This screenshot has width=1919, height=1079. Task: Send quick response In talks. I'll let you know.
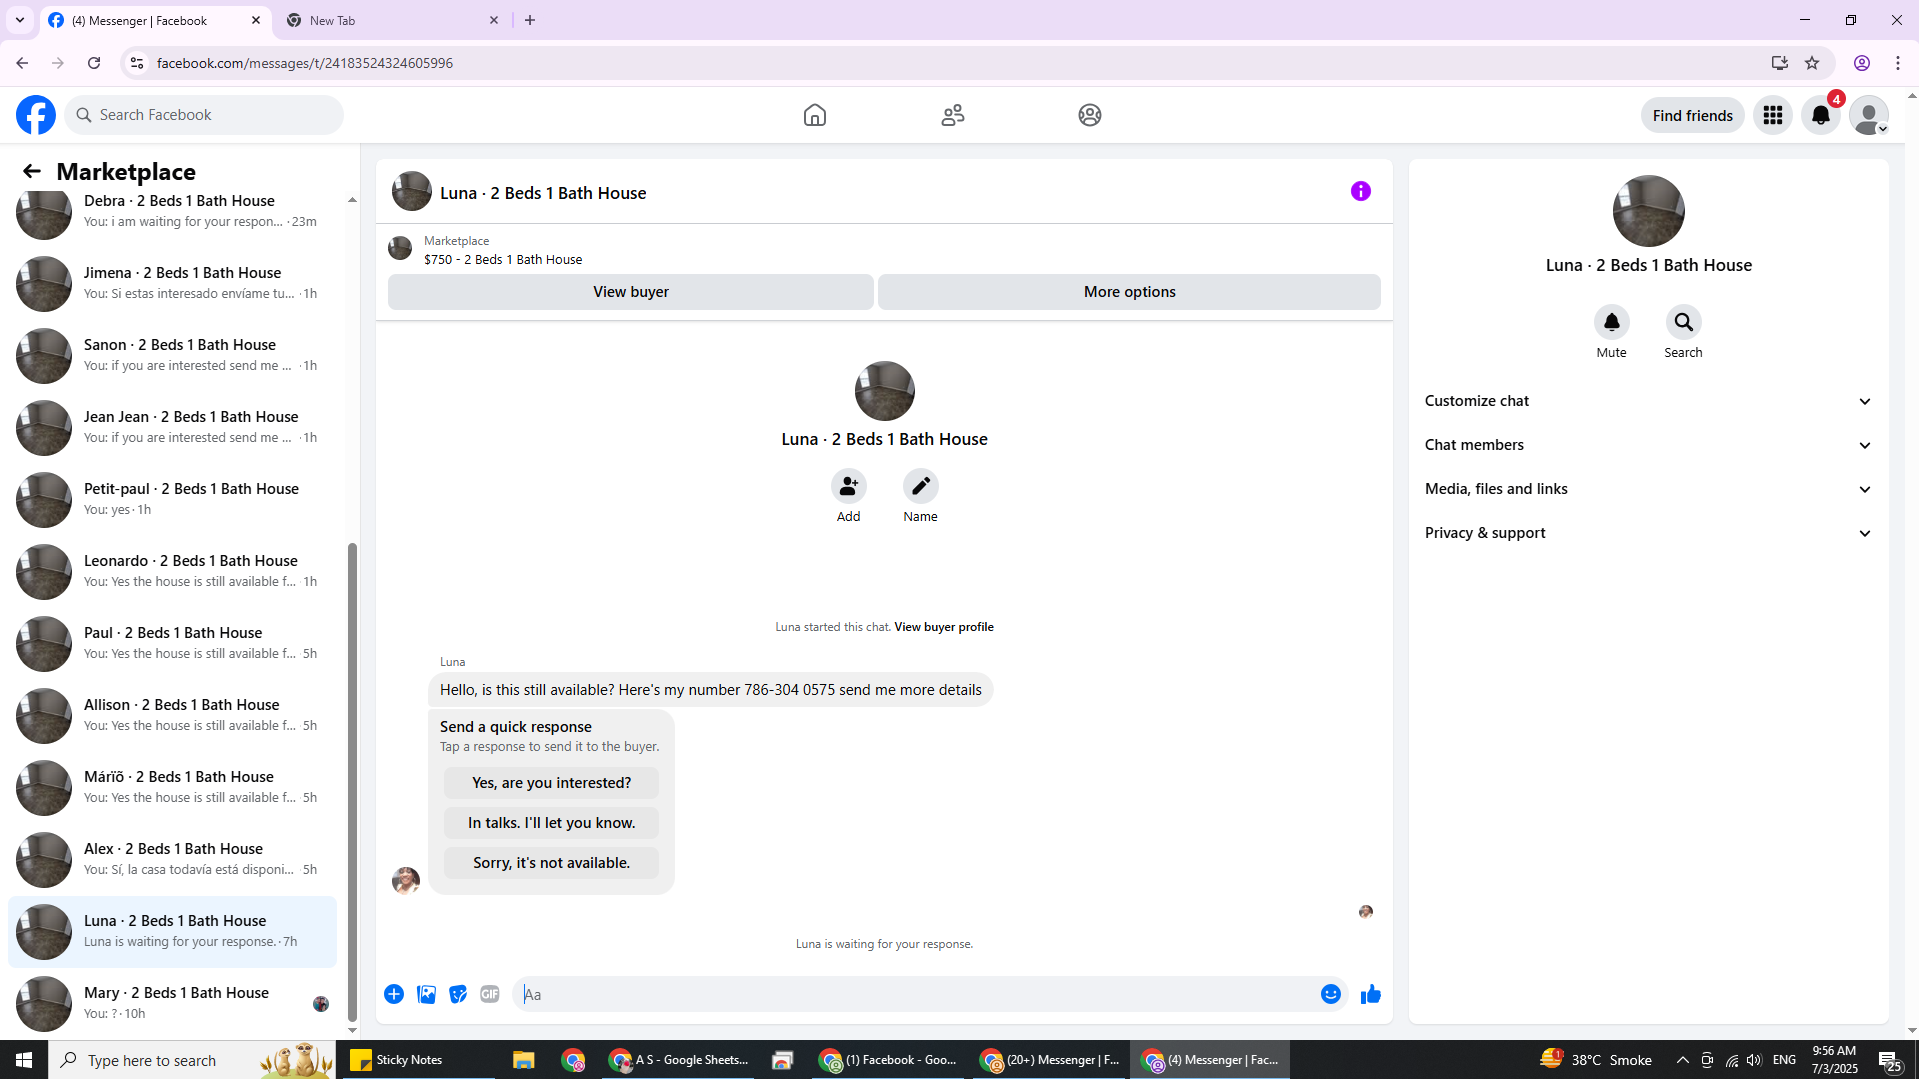551,823
